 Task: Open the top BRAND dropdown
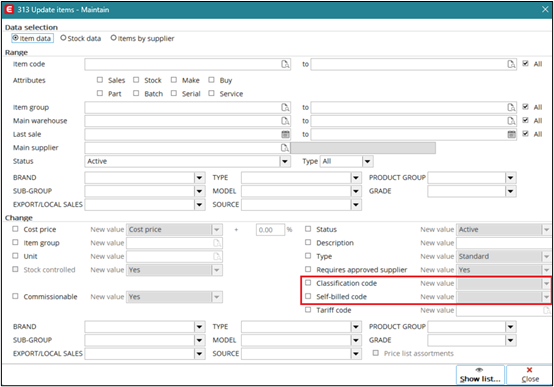point(200,178)
